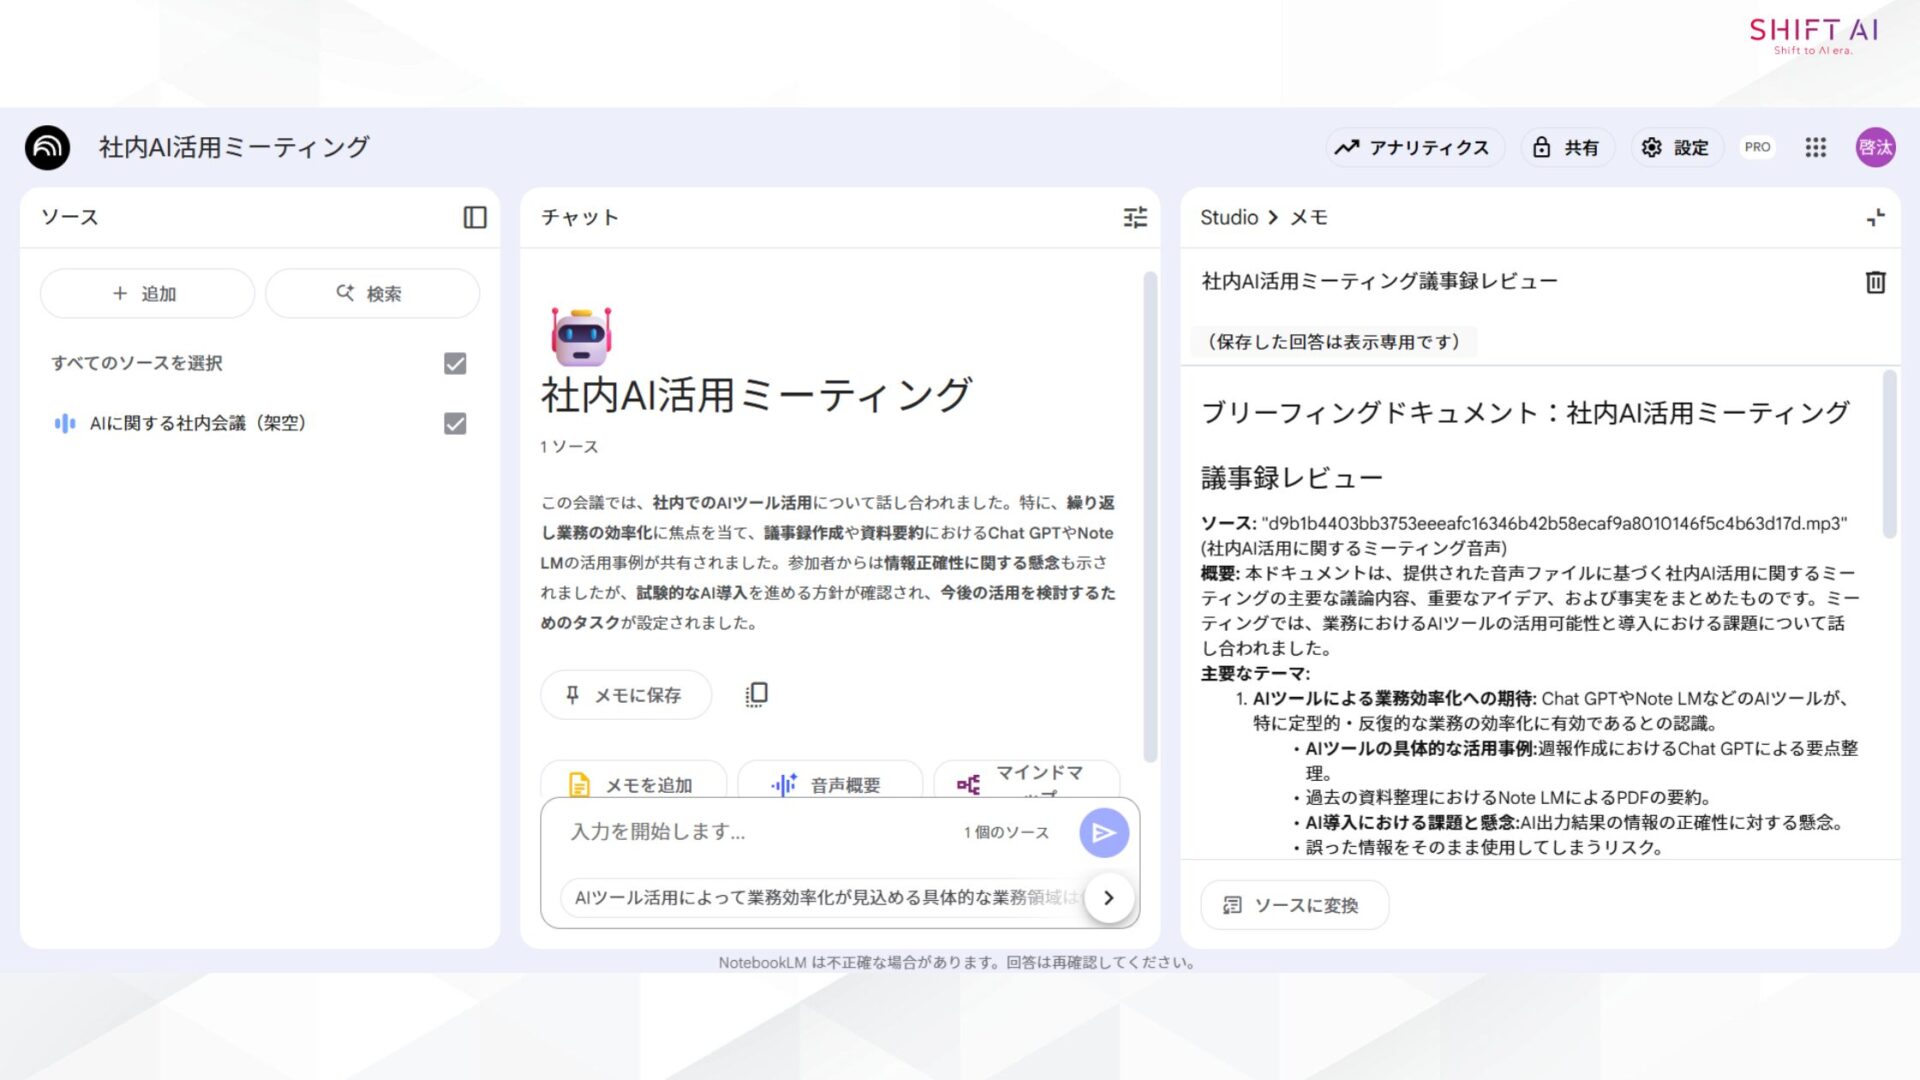This screenshot has width=1920, height=1080.
Task: Click the NotebookLM notebook logo
Action: 46,147
